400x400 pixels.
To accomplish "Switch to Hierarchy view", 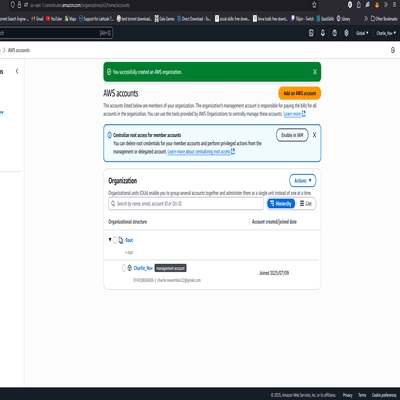I will tap(281, 203).
